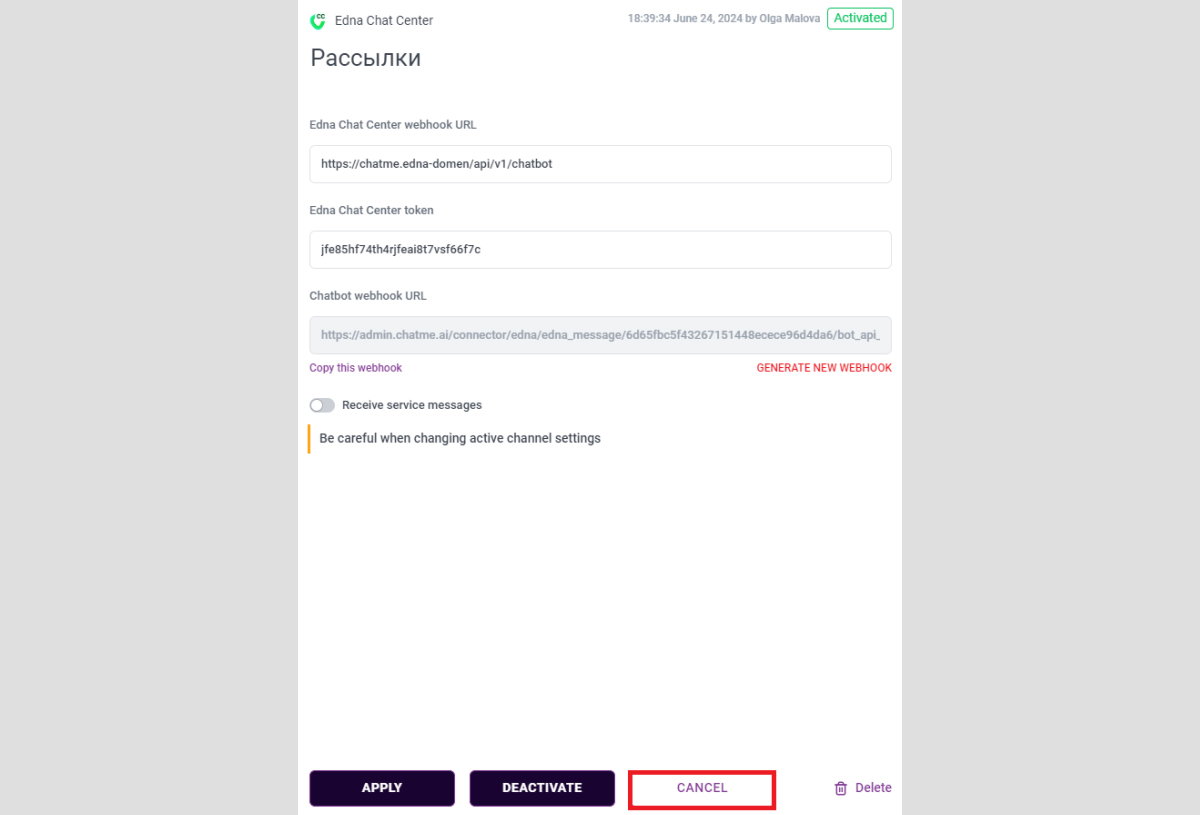Image resolution: width=1200 pixels, height=815 pixels.
Task: Click the Edna Chat Center header name
Action: pos(384,21)
